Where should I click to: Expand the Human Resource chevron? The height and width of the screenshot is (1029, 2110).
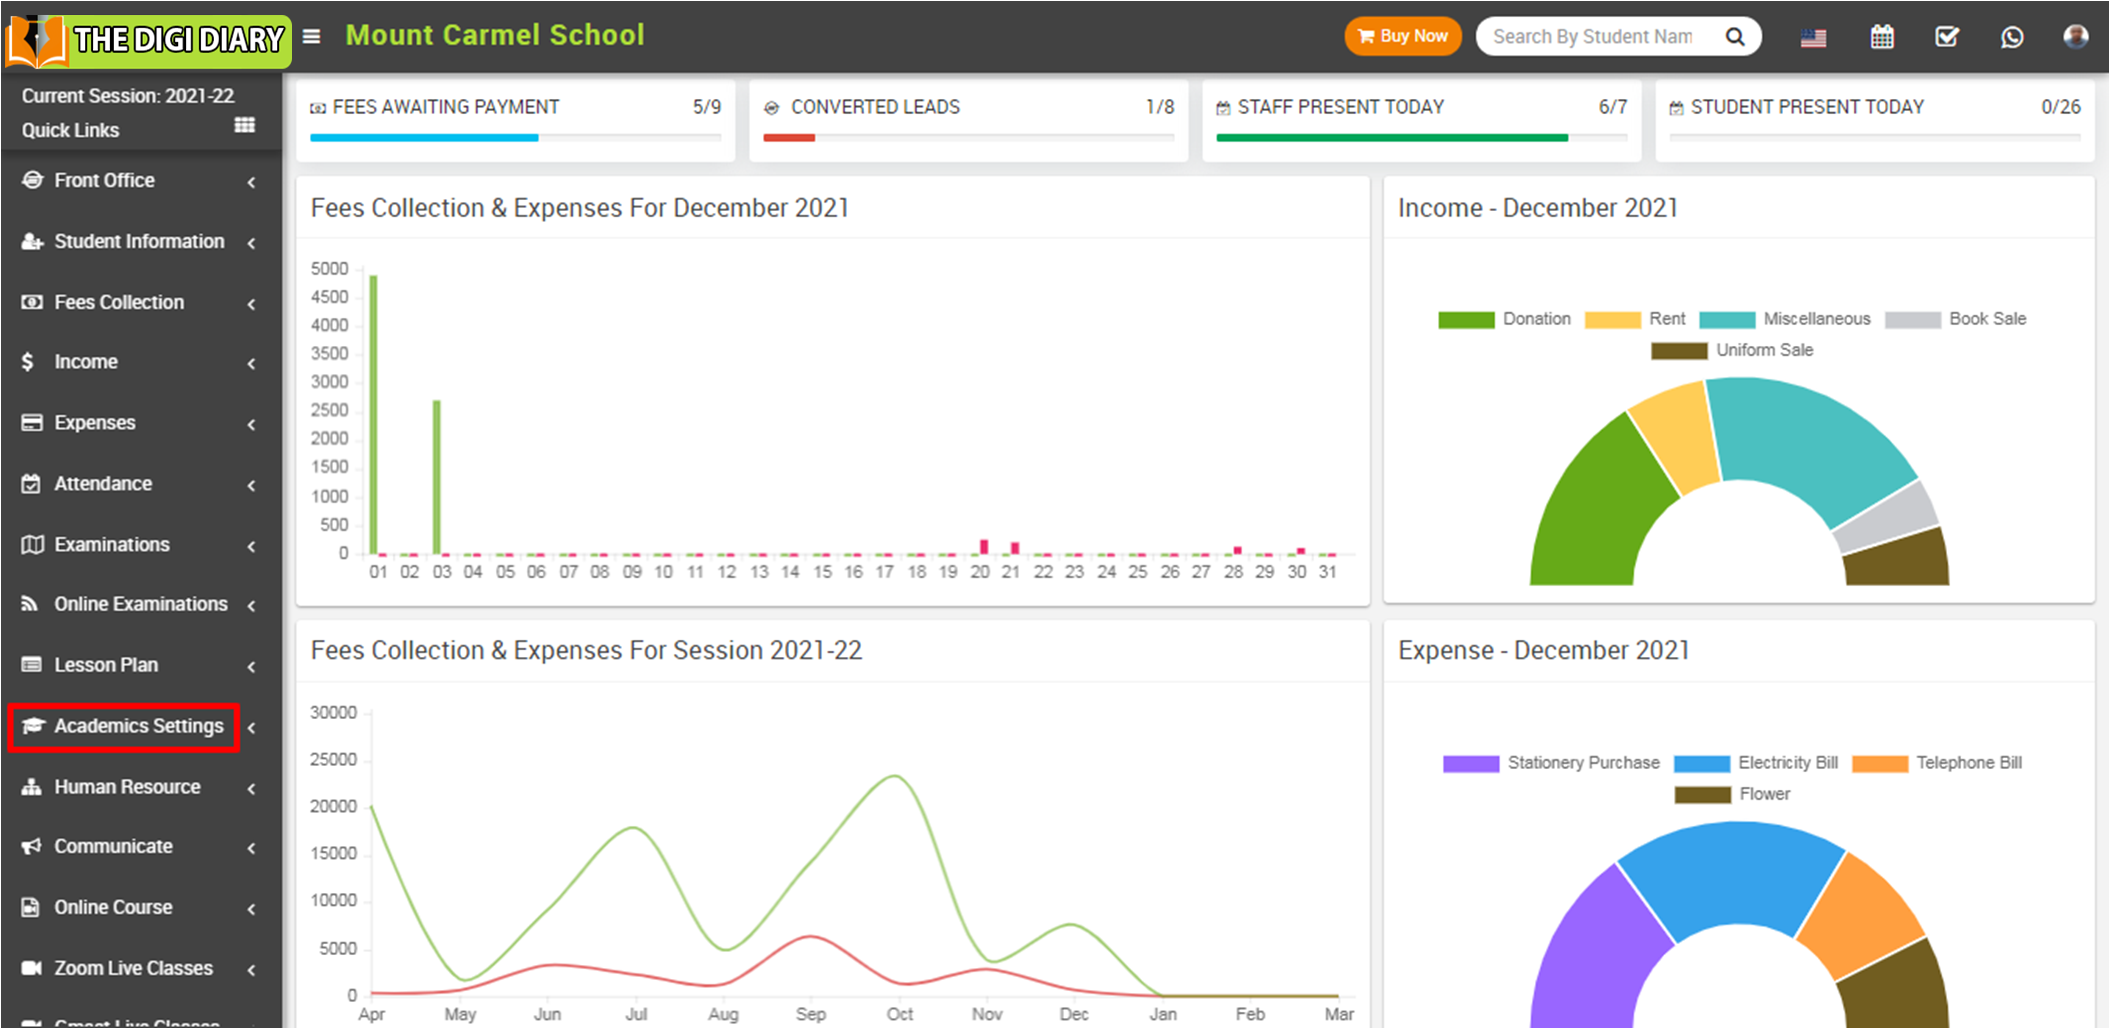coord(251,789)
